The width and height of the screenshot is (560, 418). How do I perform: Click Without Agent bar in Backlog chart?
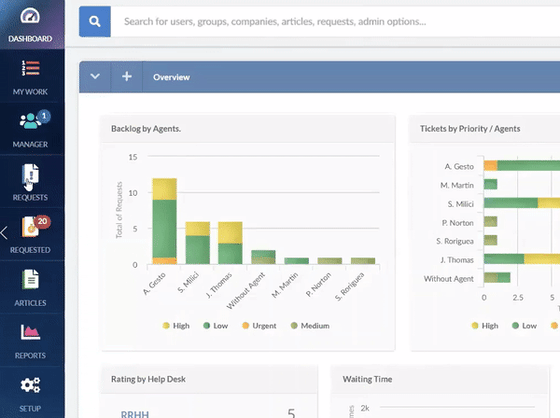pos(263,257)
